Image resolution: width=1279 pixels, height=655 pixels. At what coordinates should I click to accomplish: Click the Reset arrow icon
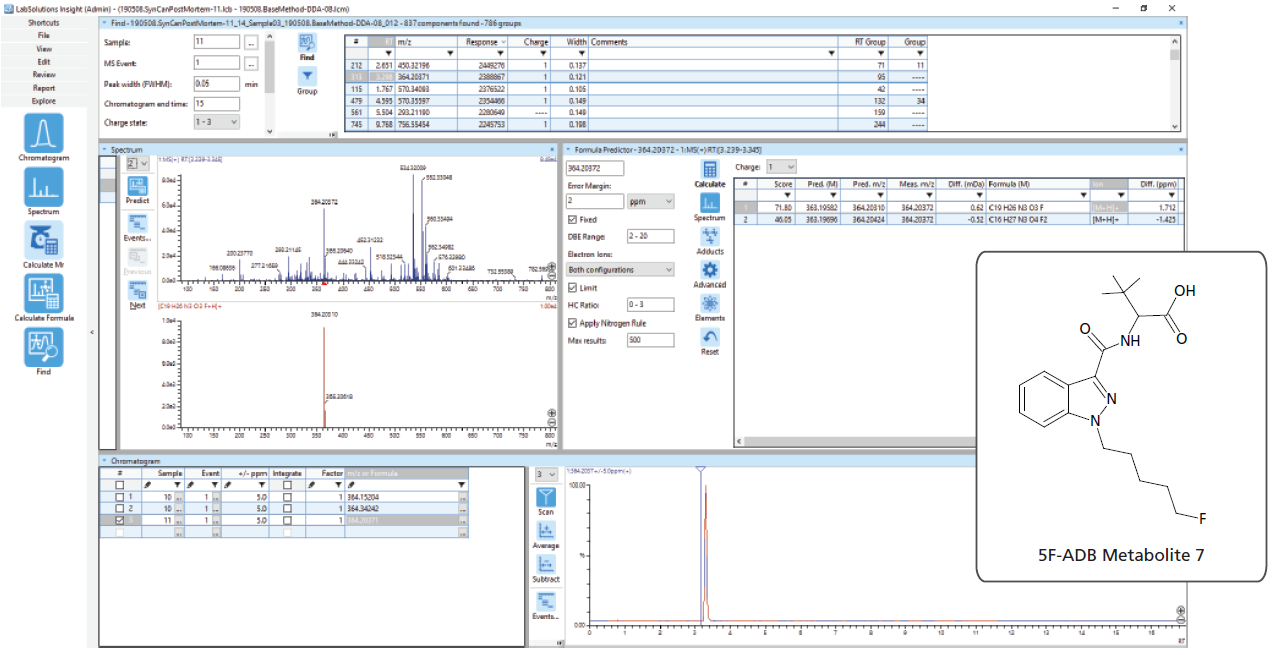(710, 337)
